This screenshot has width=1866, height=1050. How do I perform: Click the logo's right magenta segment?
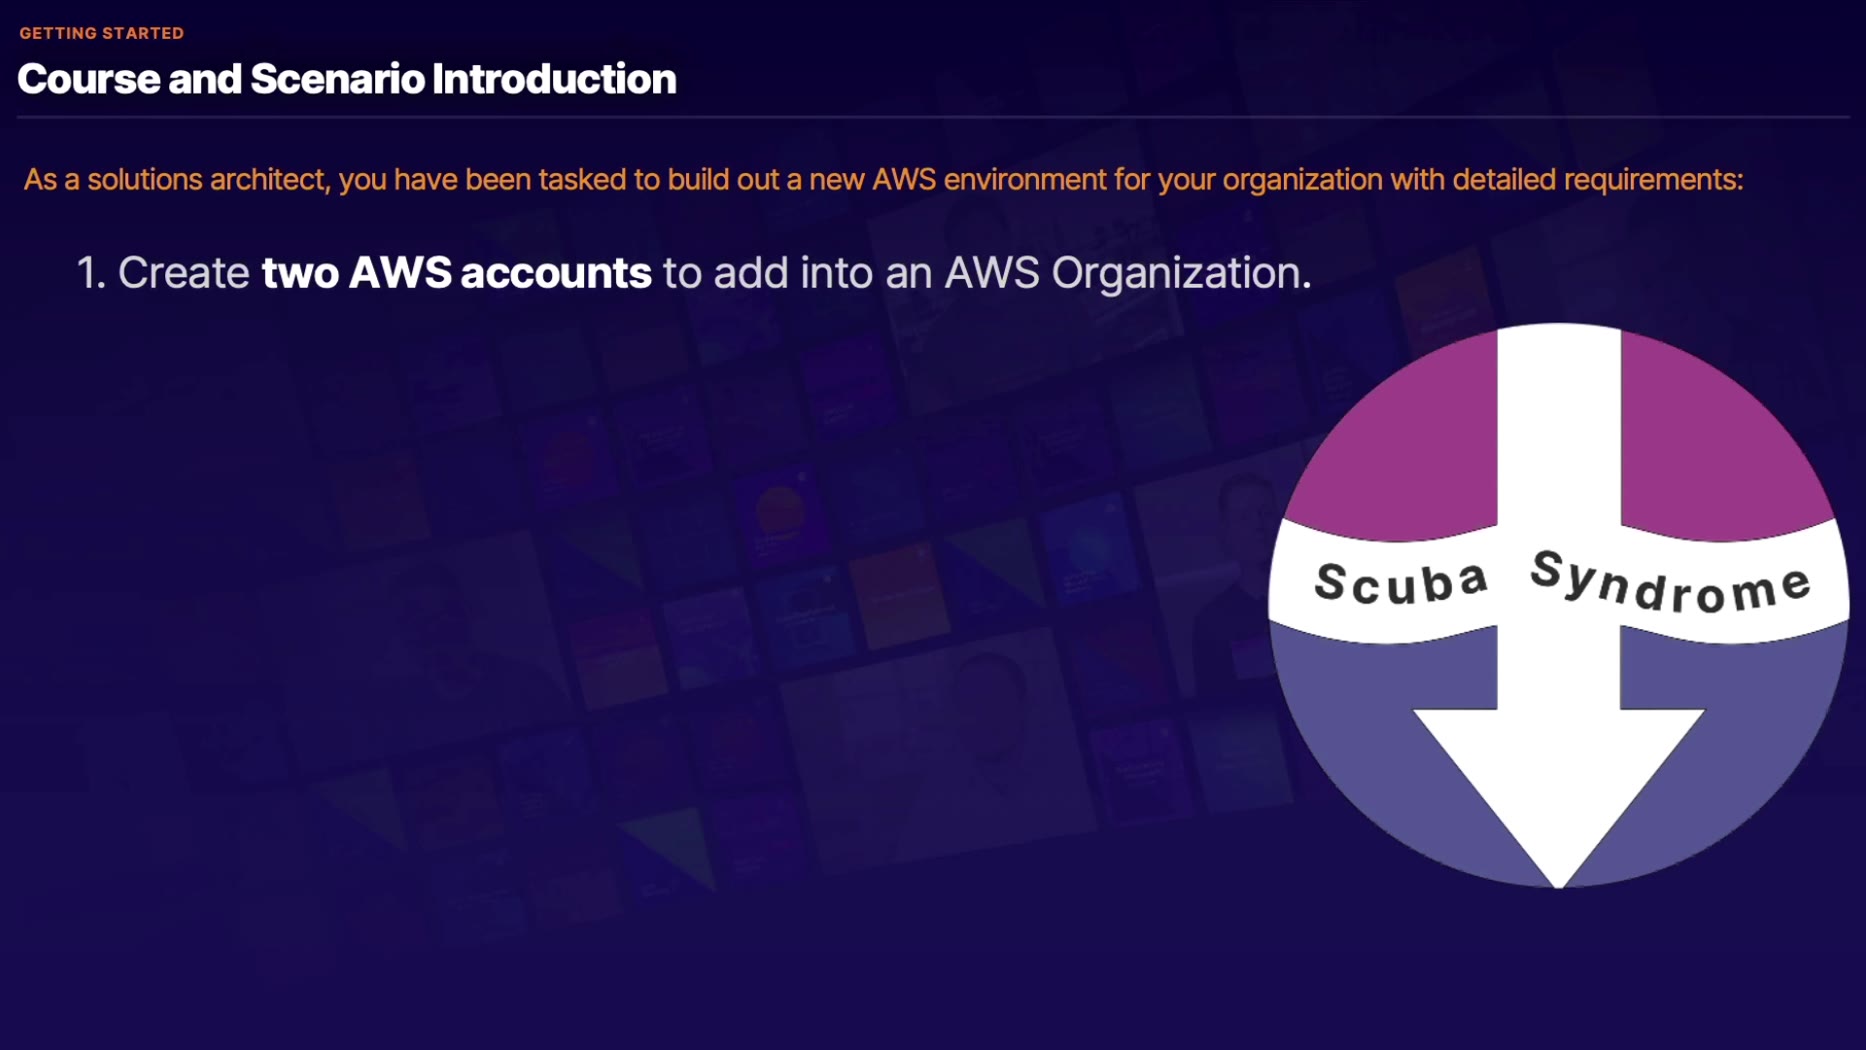[x=1720, y=440]
